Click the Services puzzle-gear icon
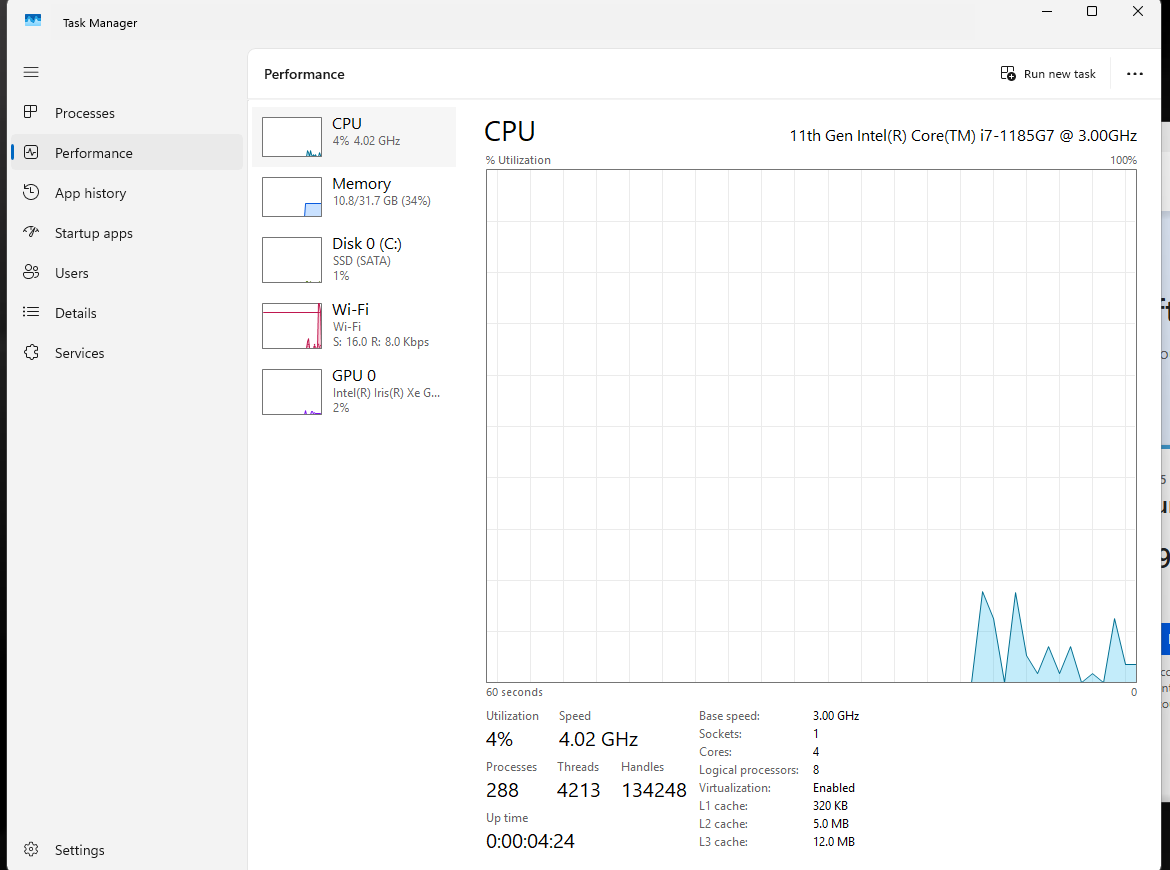1170x870 pixels. [31, 353]
